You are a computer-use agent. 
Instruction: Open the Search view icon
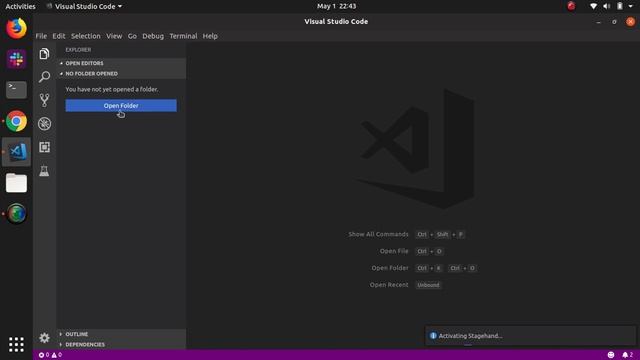coord(44,76)
